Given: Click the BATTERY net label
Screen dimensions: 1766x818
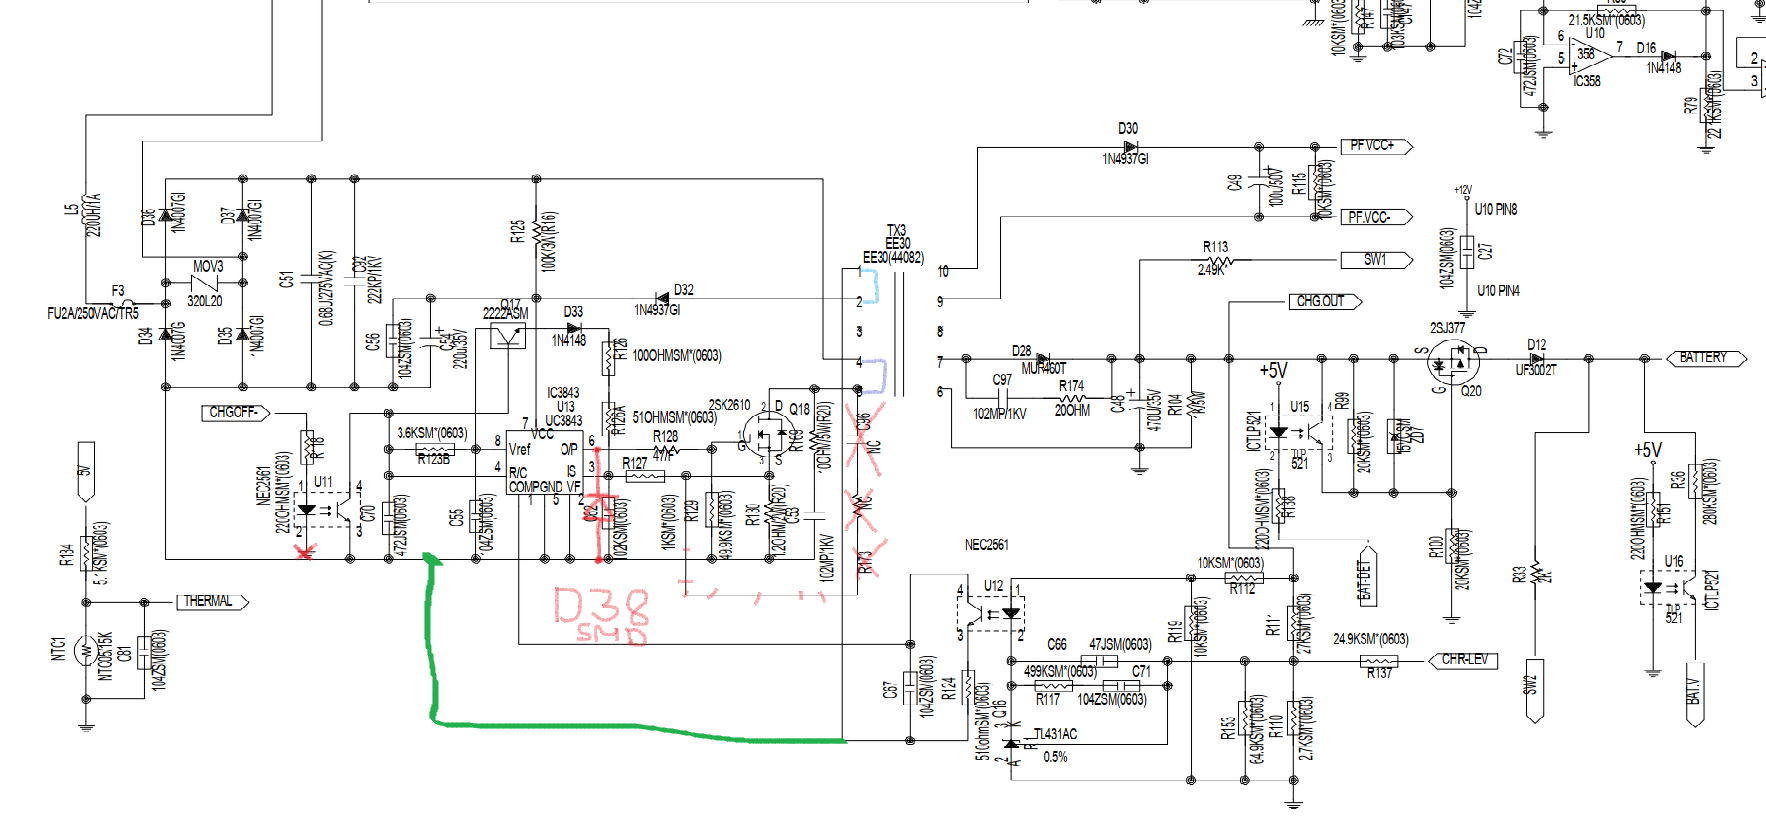Looking at the screenshot, I should click(1706, 358).
